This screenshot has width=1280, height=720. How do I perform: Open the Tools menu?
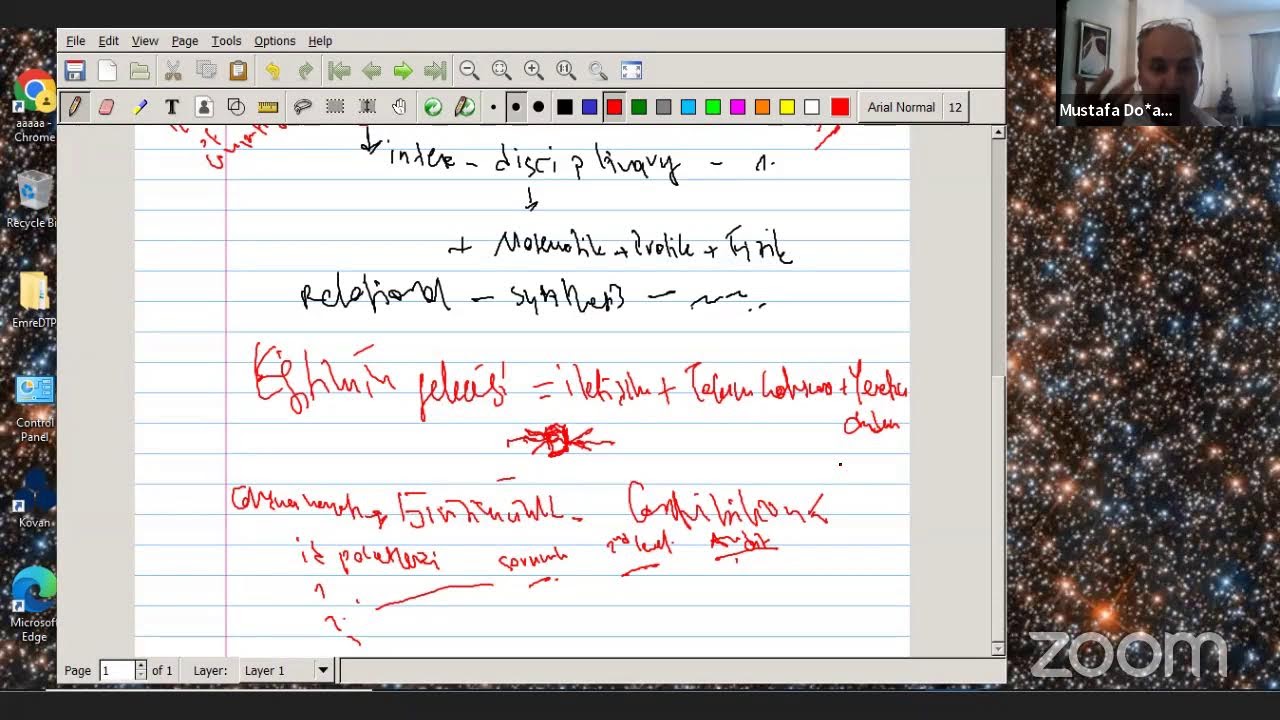226,41
